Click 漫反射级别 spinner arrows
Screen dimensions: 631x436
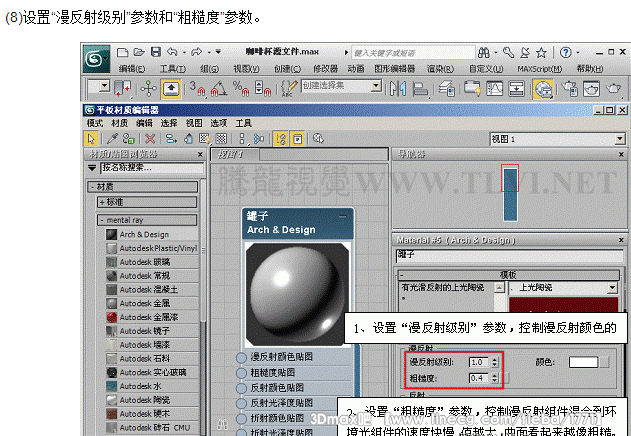(x=495, y=362)
